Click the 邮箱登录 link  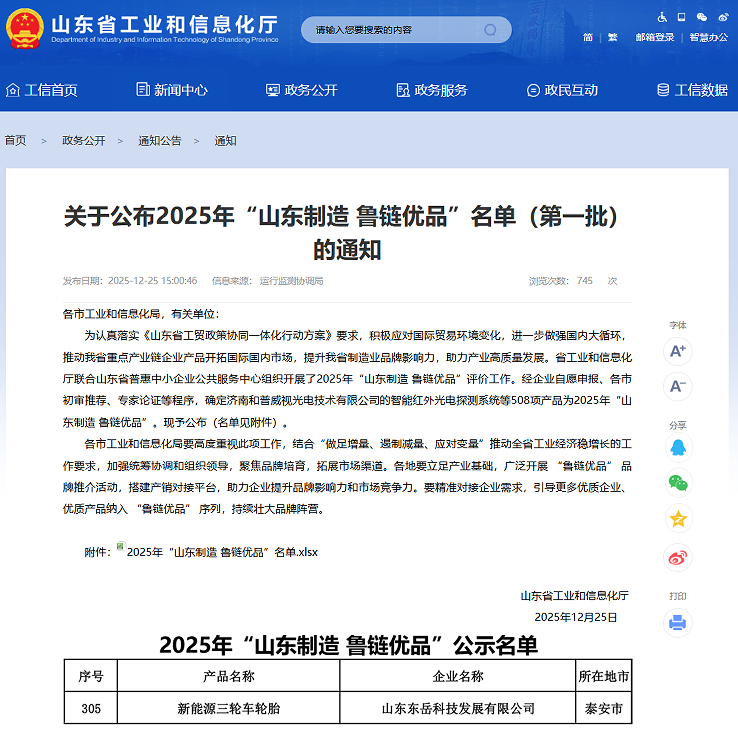pos(655,37)
